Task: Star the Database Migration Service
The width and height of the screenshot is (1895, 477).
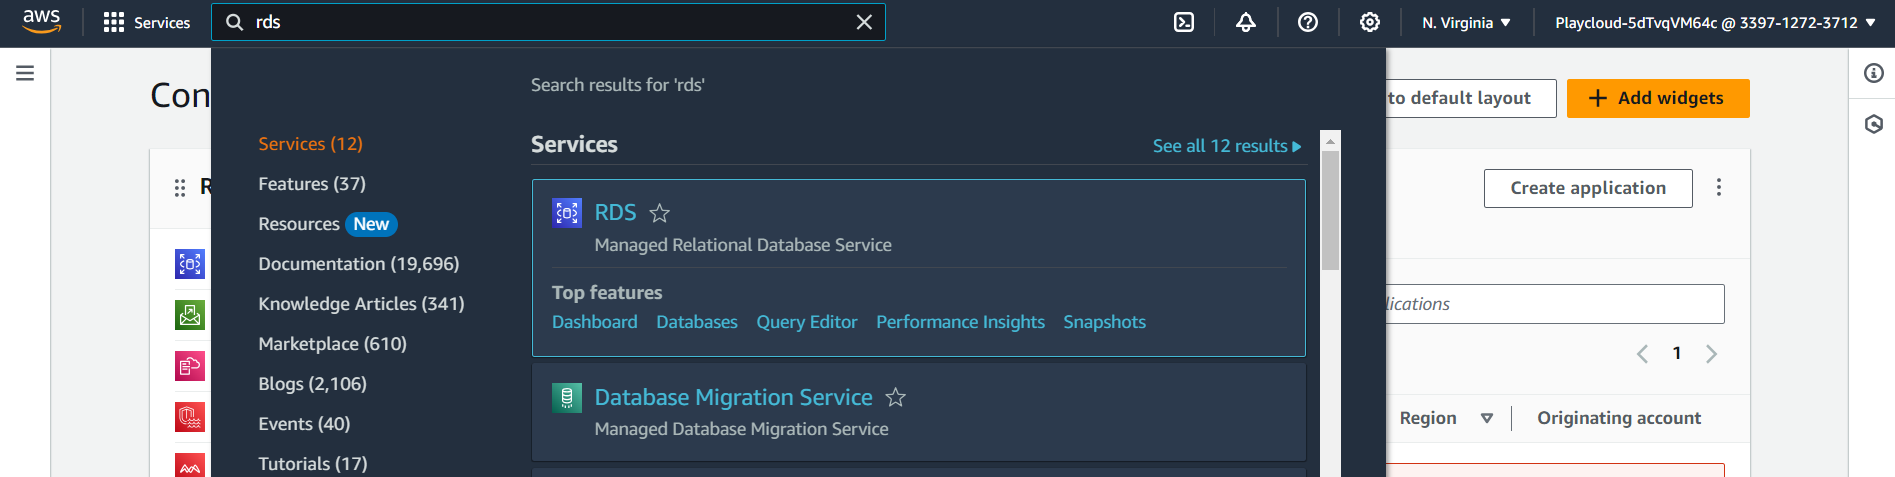Action: point(896,398)
